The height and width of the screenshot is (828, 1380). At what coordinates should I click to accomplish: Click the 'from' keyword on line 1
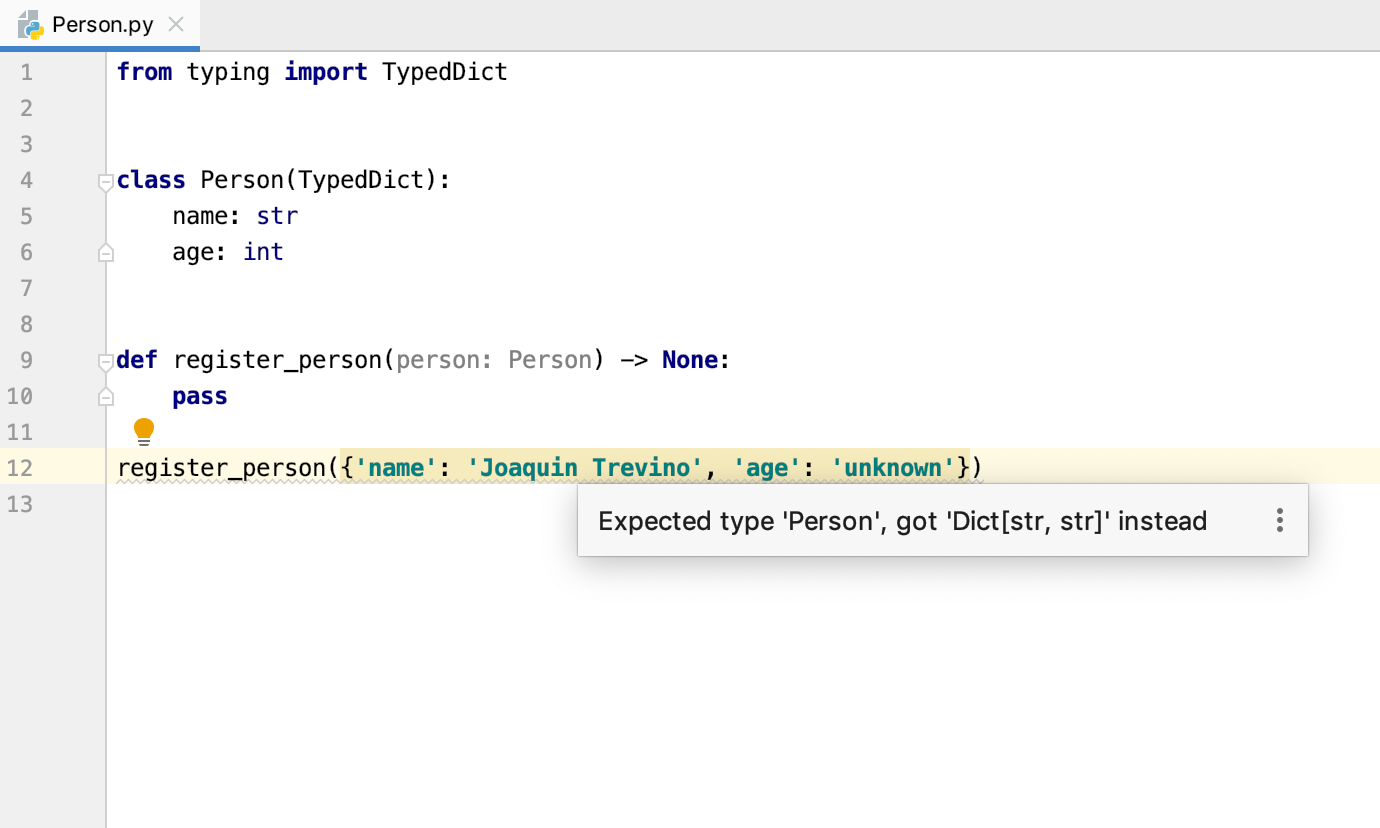pos(144,72)
